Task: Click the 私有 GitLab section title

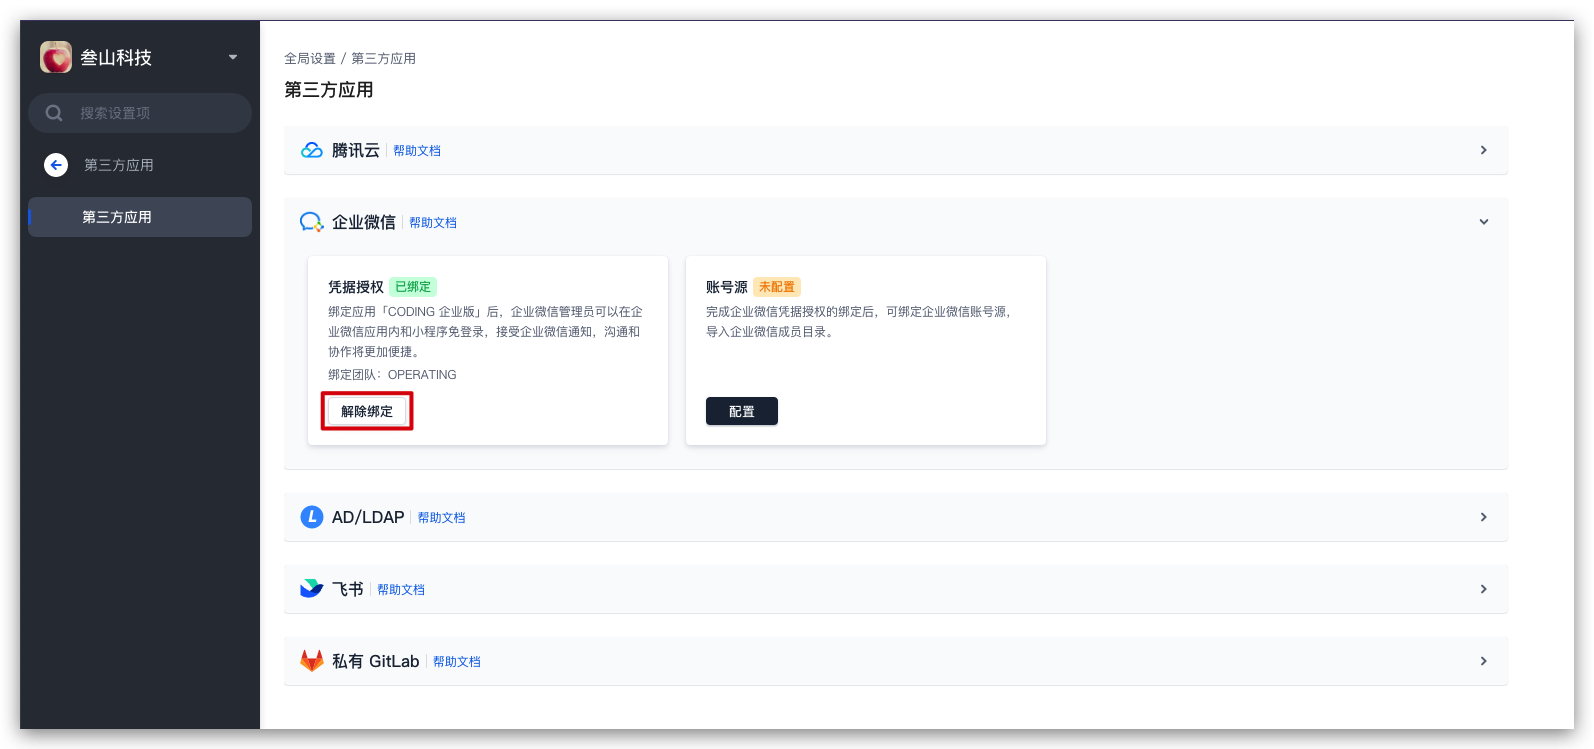Action: click(x=376, y=661)
